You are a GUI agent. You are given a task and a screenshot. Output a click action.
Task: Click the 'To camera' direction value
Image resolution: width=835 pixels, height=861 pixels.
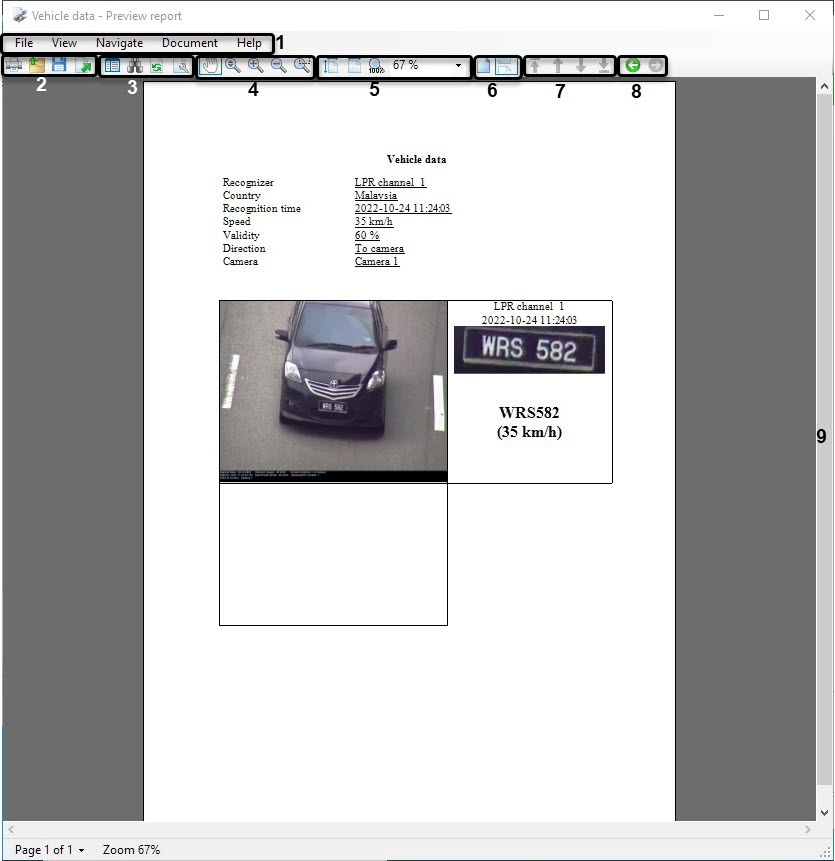pyautogui.click(x=379, y=248)
